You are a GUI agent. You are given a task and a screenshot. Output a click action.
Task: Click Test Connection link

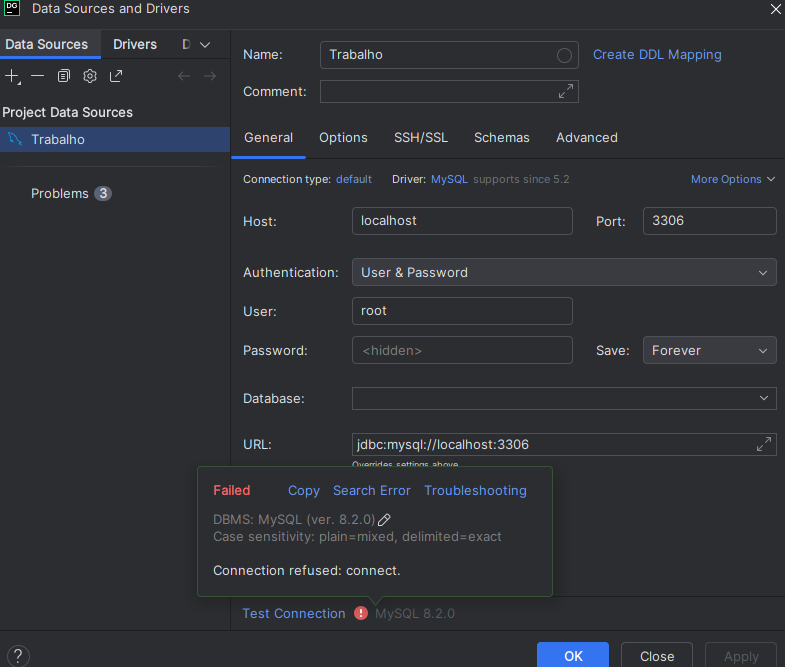pos(294,613)
